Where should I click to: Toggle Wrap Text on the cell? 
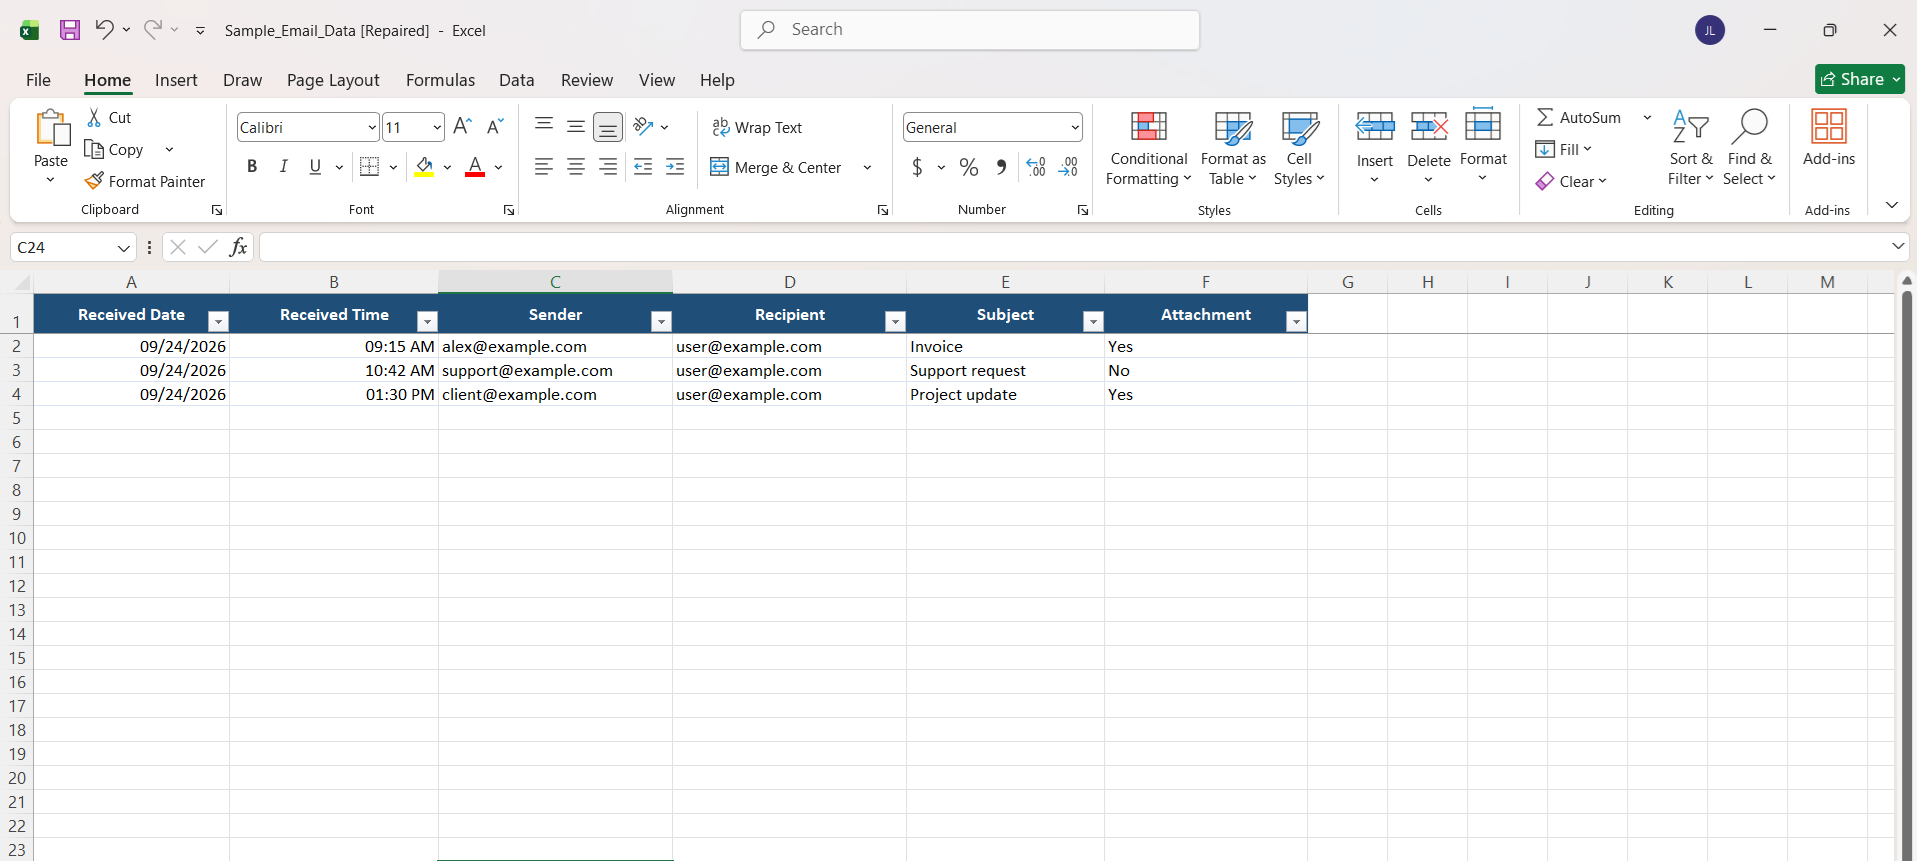click(x=757, y=127)
